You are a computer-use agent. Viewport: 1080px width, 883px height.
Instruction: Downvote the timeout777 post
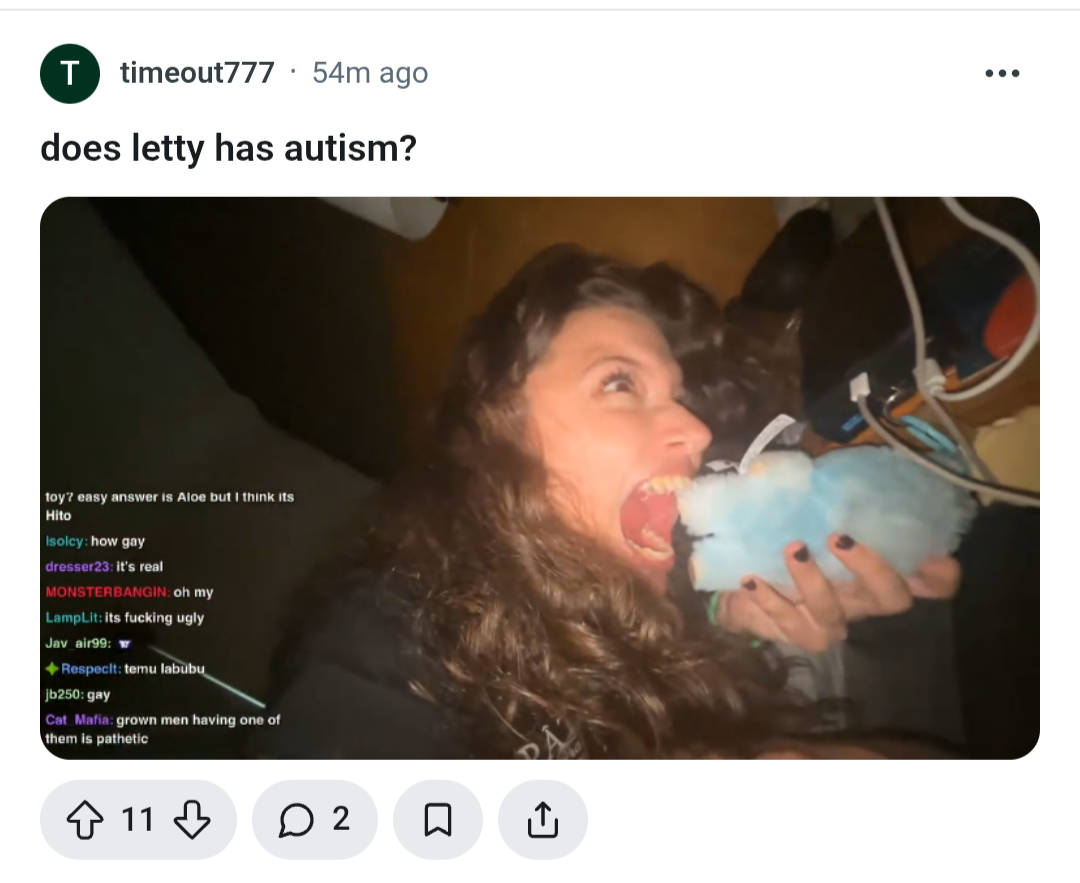[x=191, y=820]
